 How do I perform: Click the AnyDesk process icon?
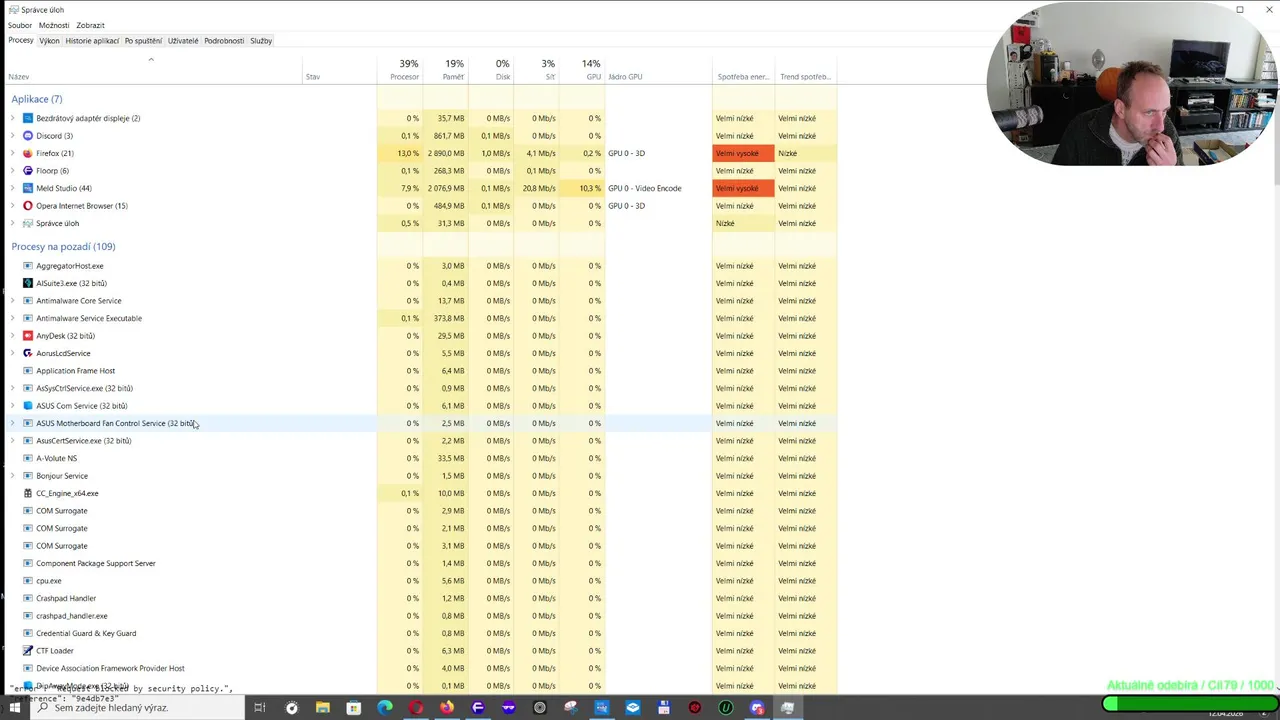(28, 336)
